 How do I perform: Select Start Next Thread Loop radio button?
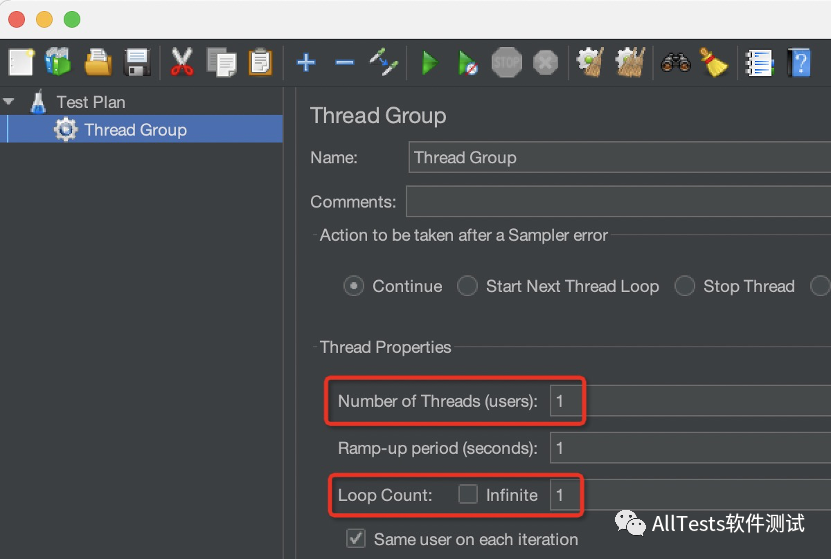[x=467, y=286]
